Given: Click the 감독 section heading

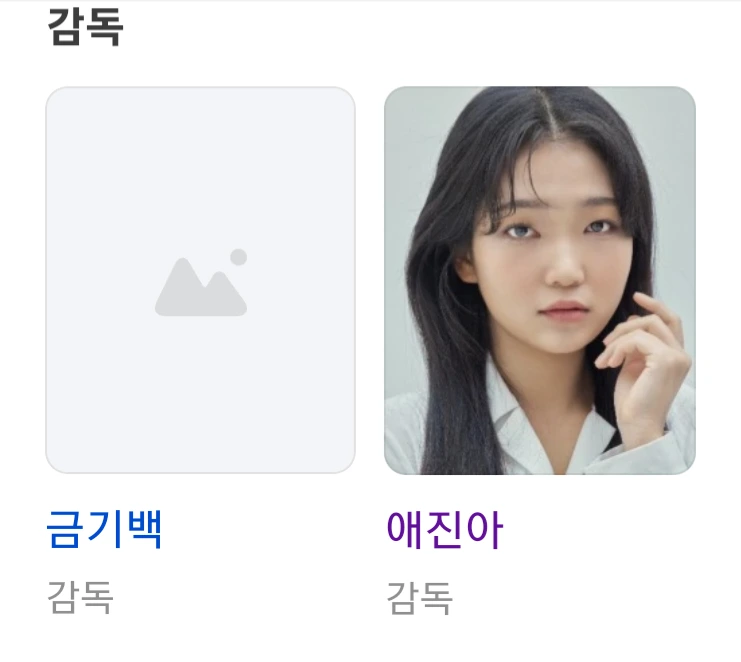Looking at the screenshot, I should pyautogui.click(x=85, y=27).
